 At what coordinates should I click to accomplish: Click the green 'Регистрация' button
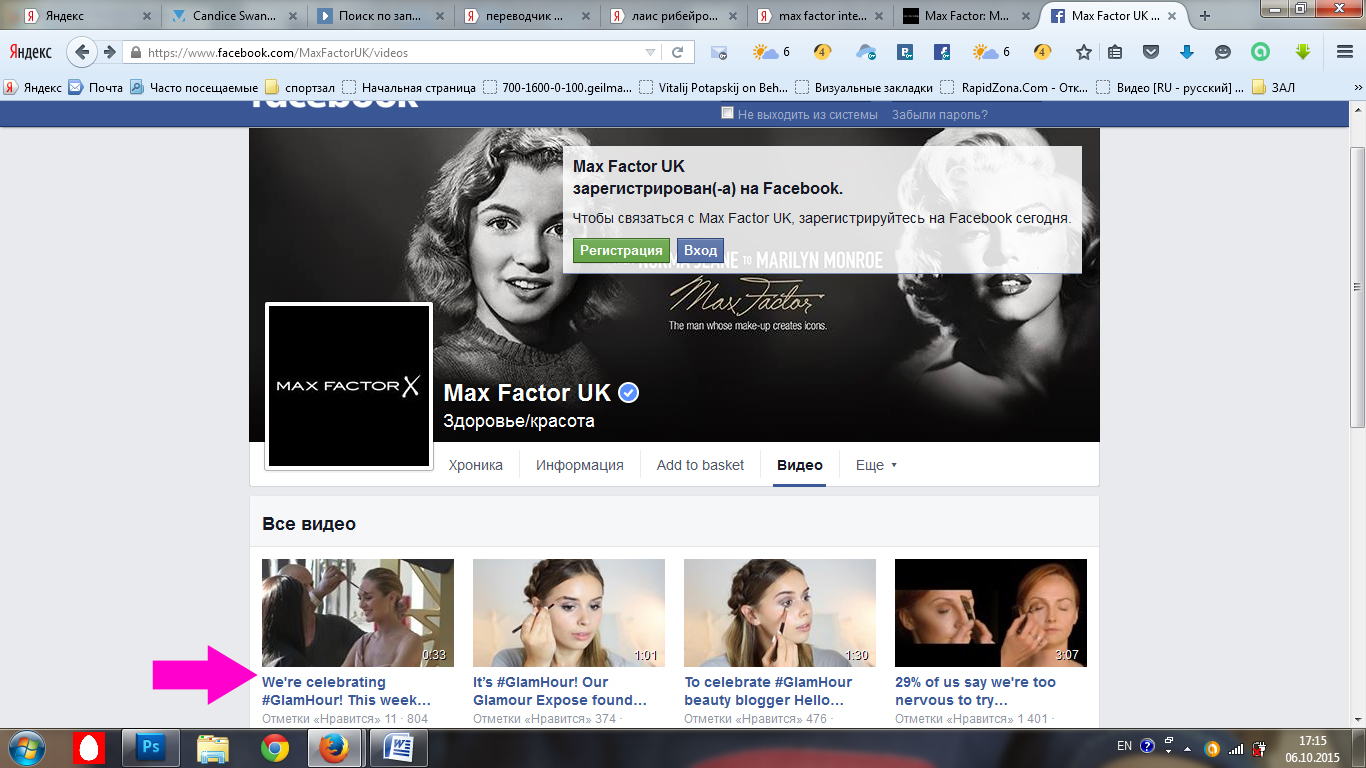pyautogui.click(x=621, y=250)
